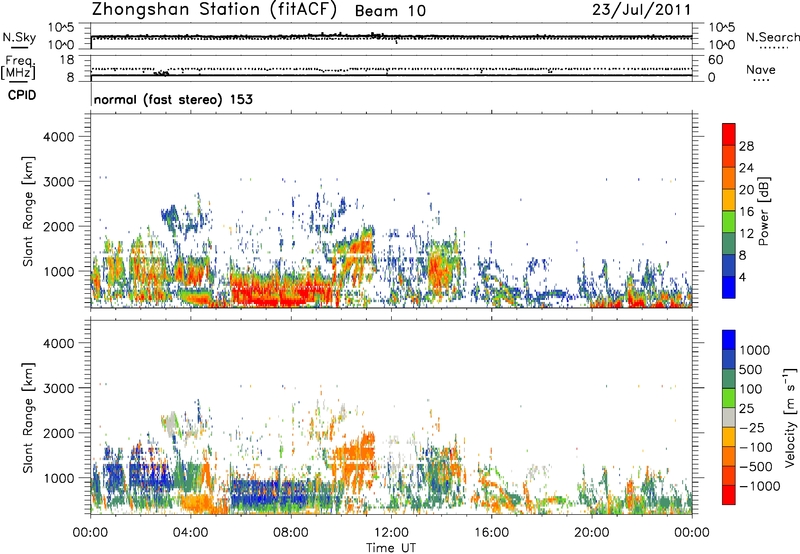Click the "16:00" time axis label
This screenshot has width=800, height=554.
491,533
